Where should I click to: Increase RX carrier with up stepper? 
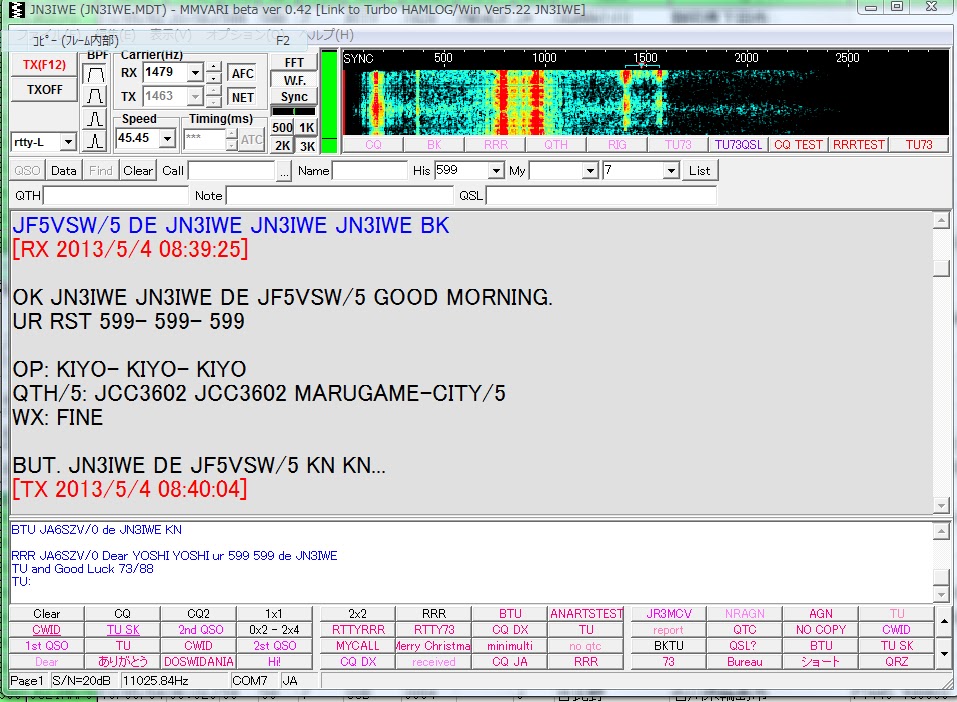pos(214,67)
